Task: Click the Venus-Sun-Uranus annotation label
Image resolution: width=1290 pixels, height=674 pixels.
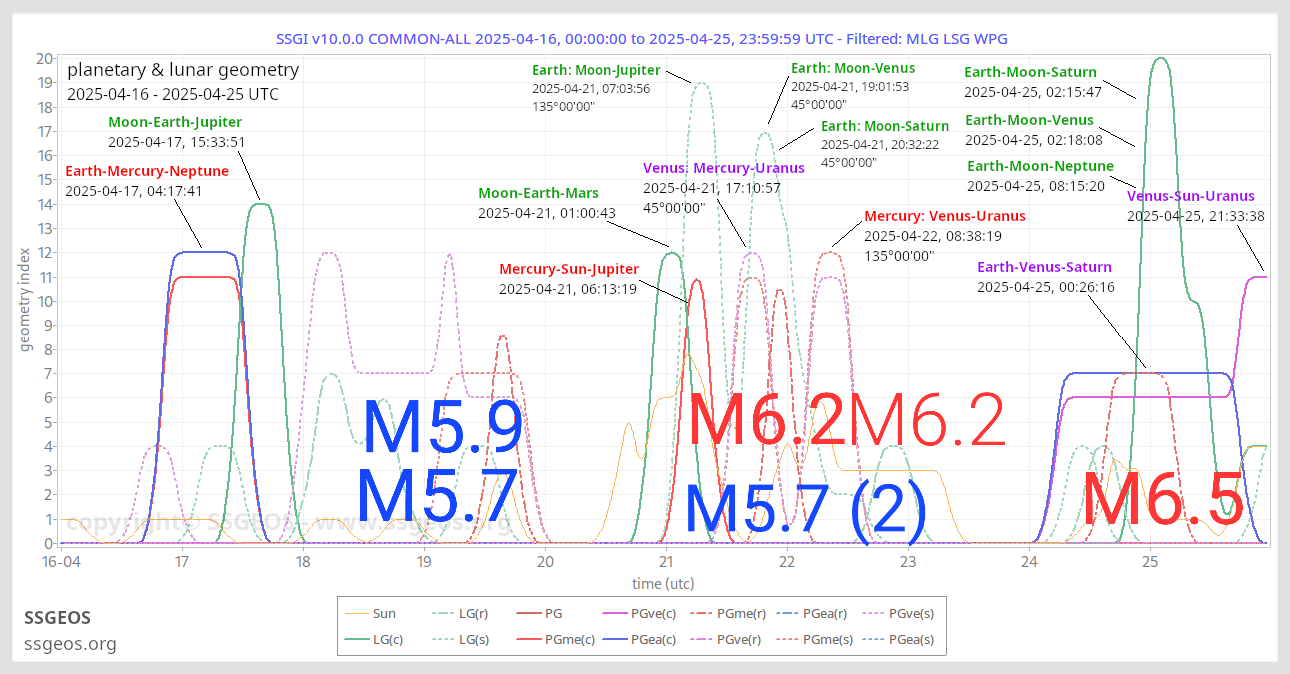Action: [1190, 196]
